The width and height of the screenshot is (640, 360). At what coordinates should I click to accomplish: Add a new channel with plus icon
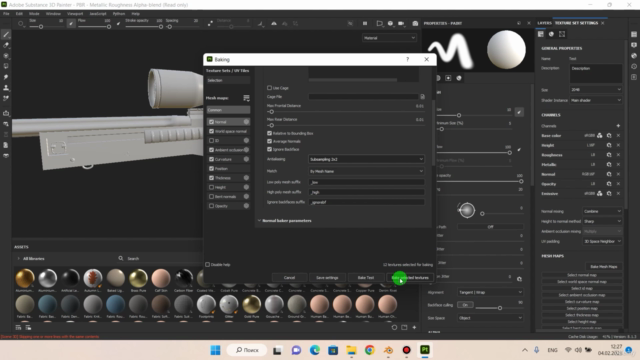[618, 126]
